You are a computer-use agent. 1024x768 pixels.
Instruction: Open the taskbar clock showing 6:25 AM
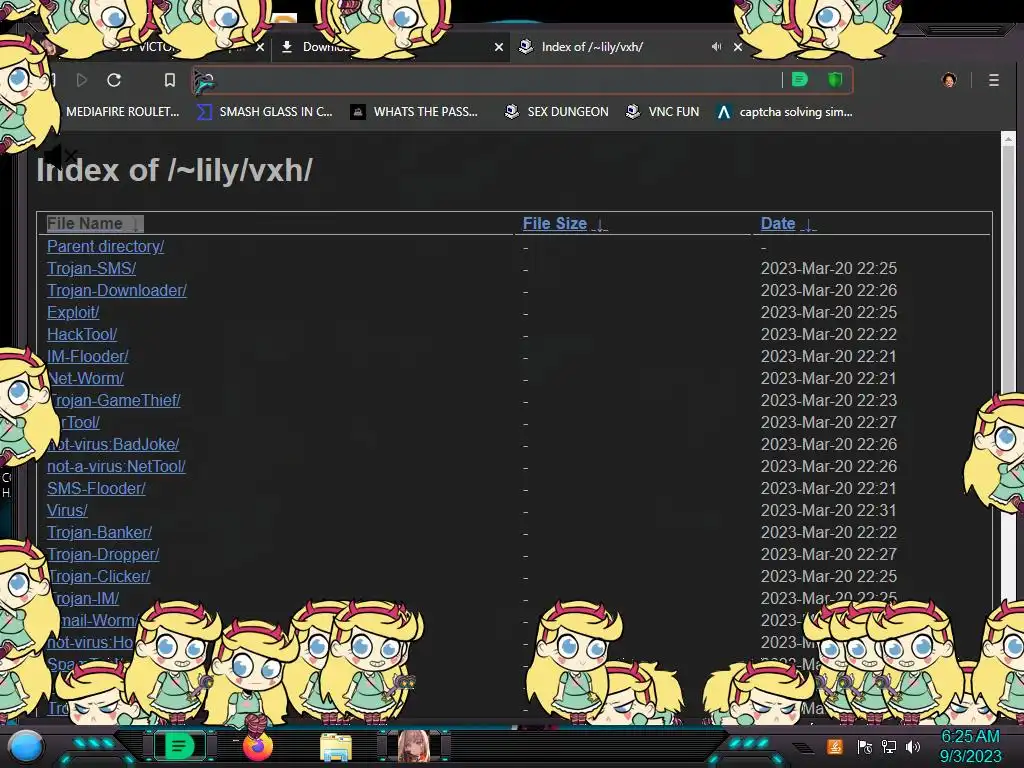pyautogui.click(x=970, y=746)
